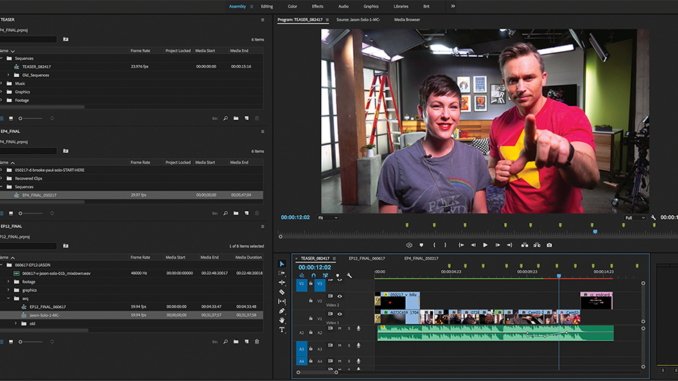Switch to Color workspace

292,6
